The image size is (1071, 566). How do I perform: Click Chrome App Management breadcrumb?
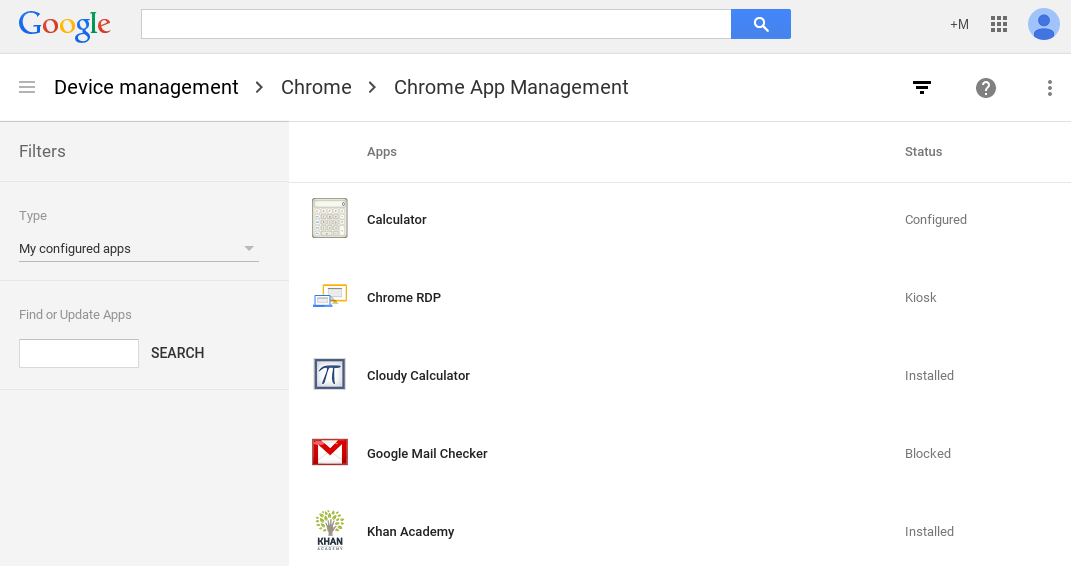[x=511, y=87]
